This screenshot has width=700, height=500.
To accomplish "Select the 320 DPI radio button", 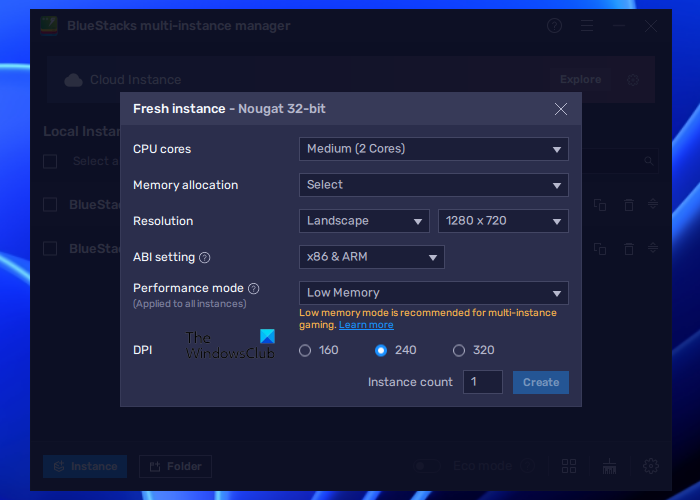I will [459, 350].
